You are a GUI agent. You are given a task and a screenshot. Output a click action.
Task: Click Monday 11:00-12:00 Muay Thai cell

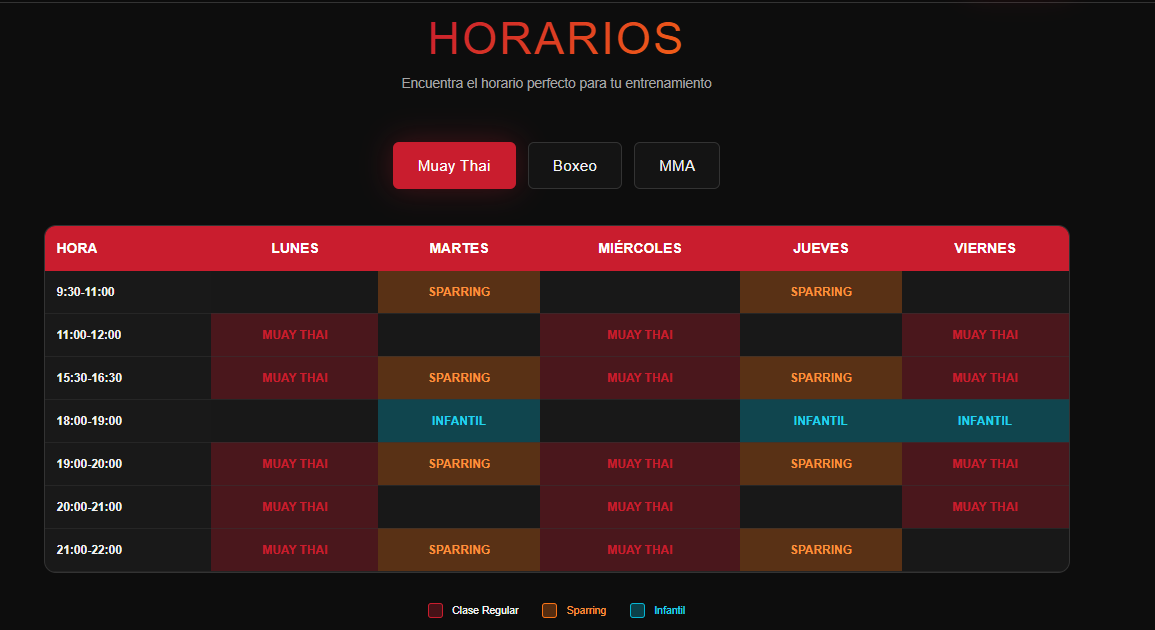(x=295, y=335)
